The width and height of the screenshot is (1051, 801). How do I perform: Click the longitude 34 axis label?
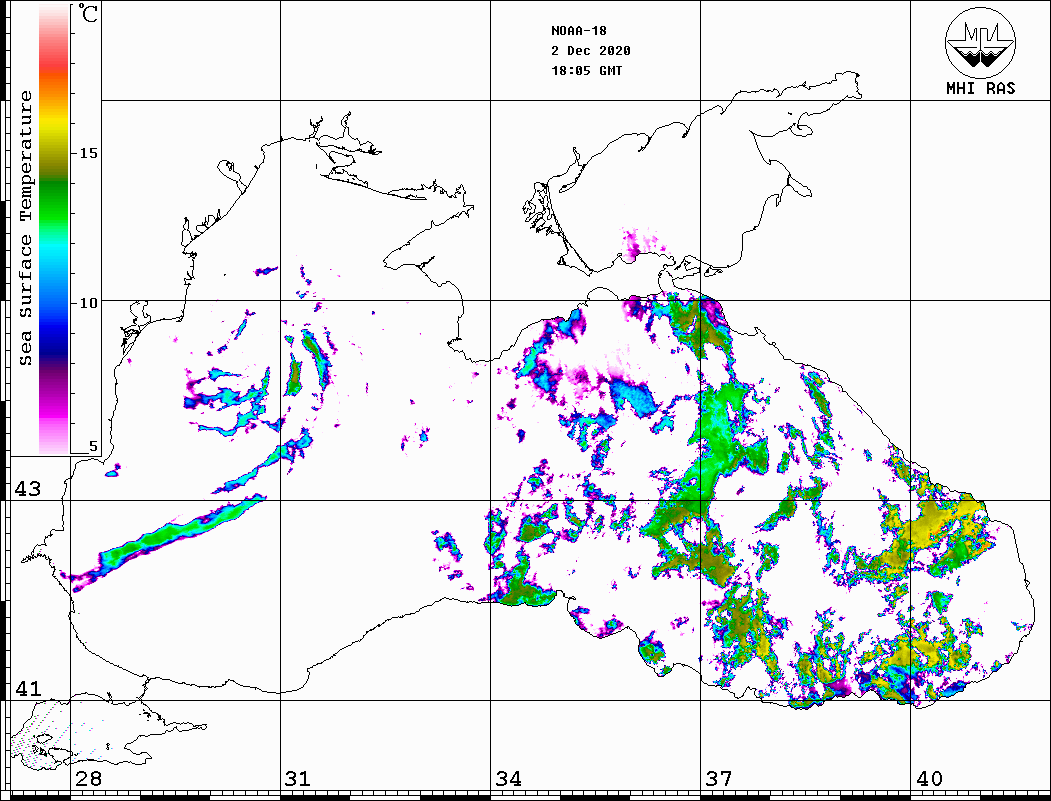point(508,779)
